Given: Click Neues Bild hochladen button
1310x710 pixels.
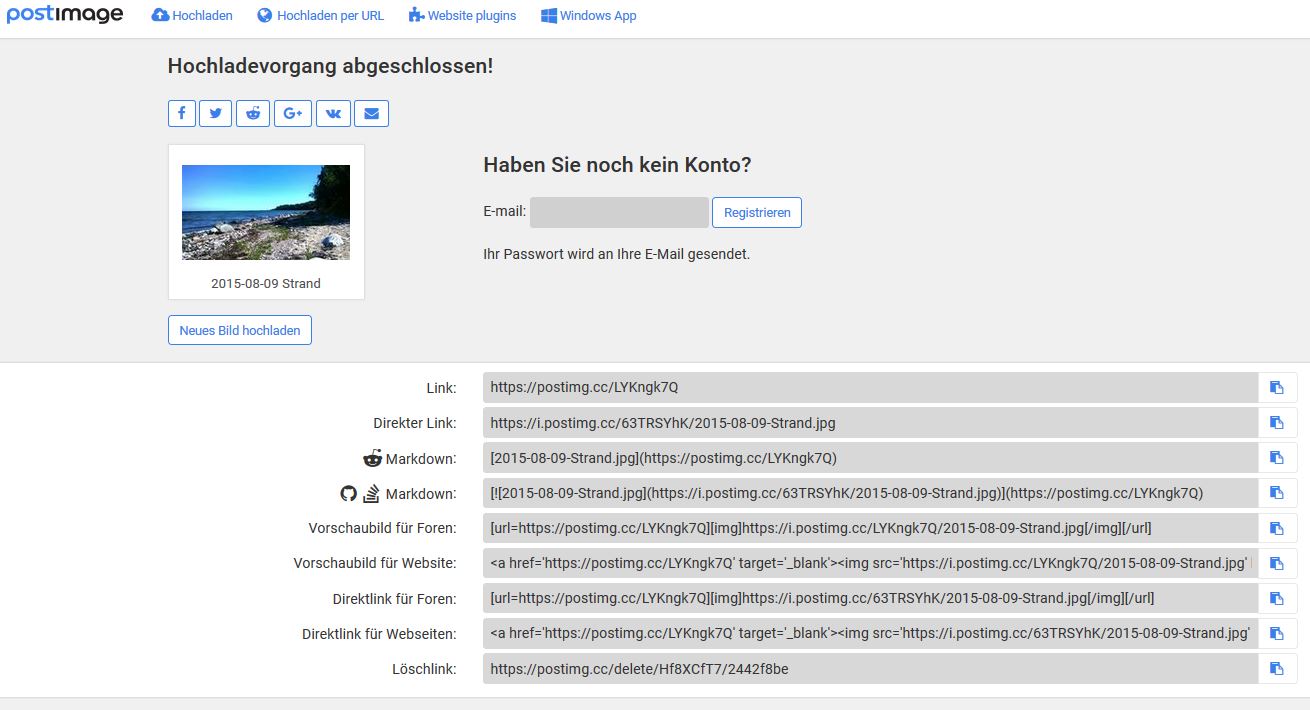Looking at the screenshot, I should click(x=240, y=330).
